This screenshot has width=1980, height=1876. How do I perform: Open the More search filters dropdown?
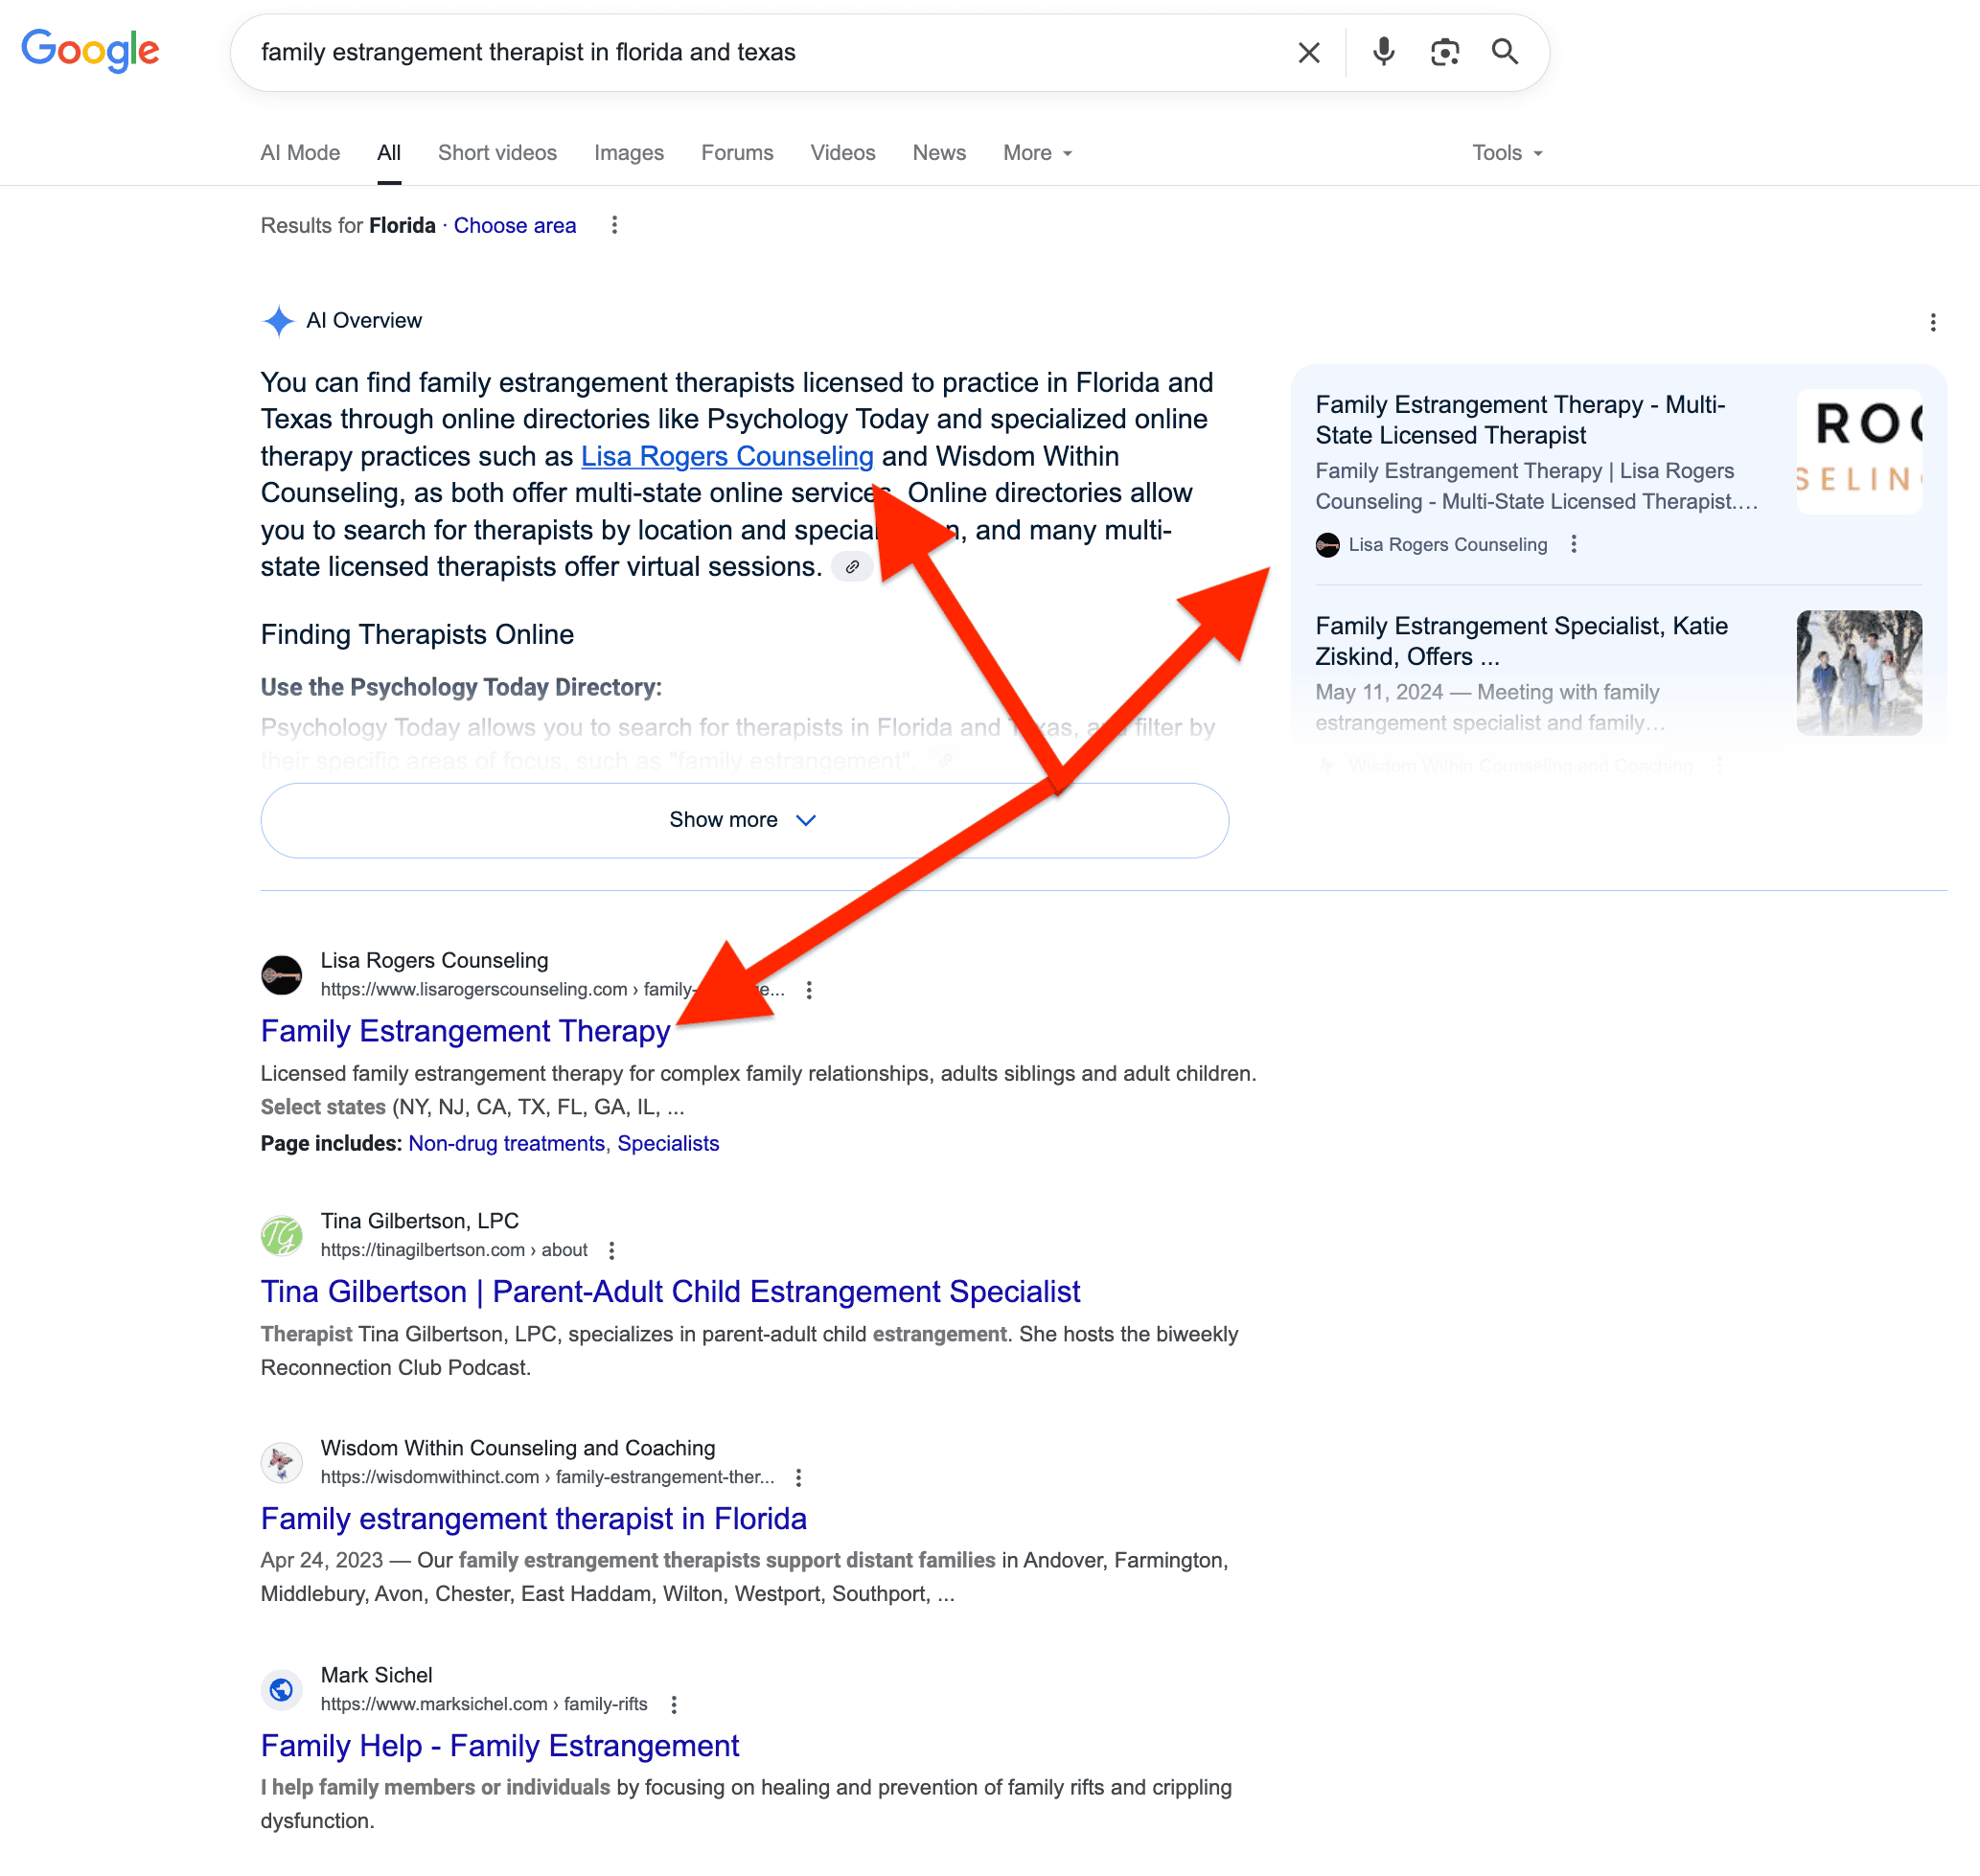tap(1037, 153)
